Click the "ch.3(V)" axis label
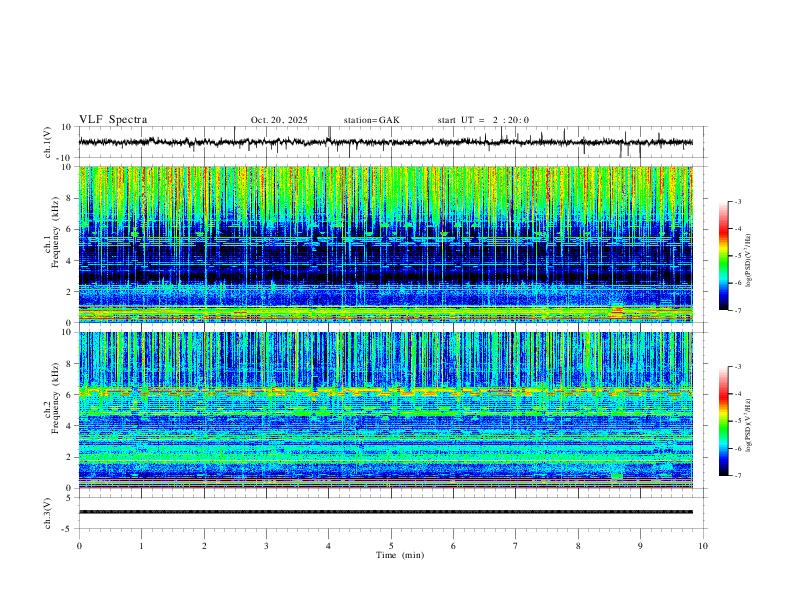 click(48, 513)
